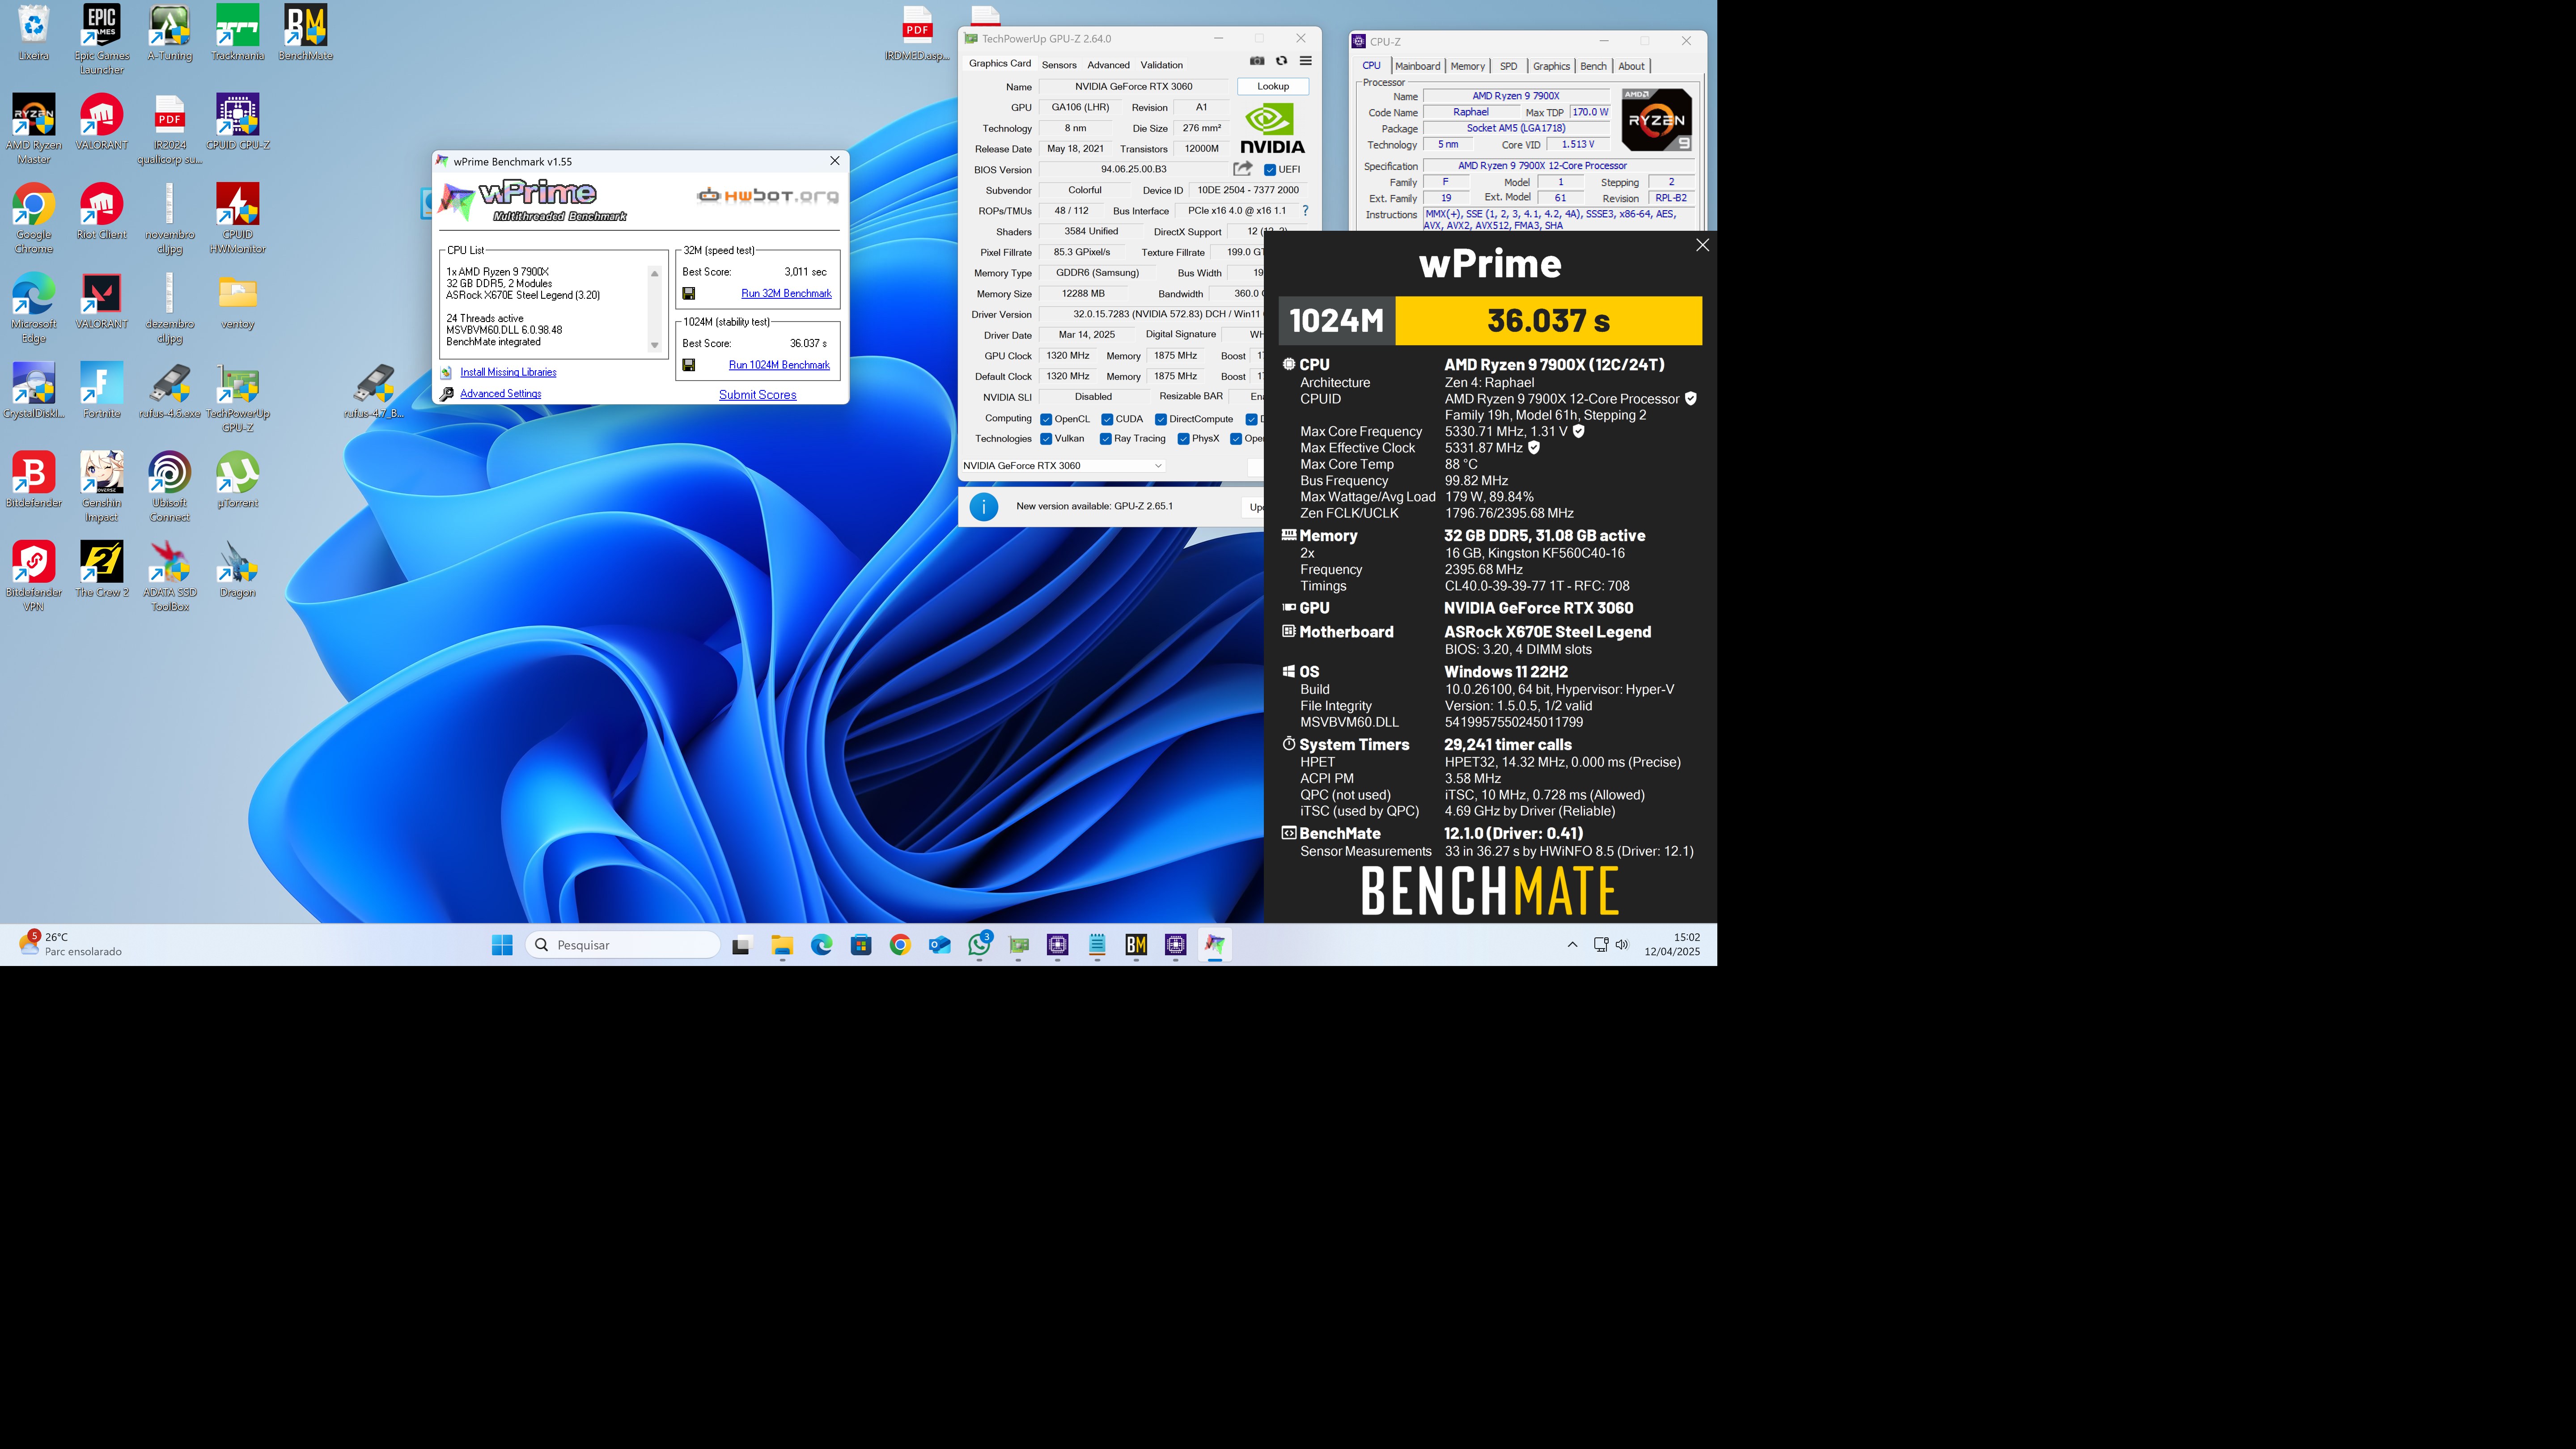Click the Pesquisar taskbar search box
Screen dimensions: 2576x1449
tap(622, 945)
